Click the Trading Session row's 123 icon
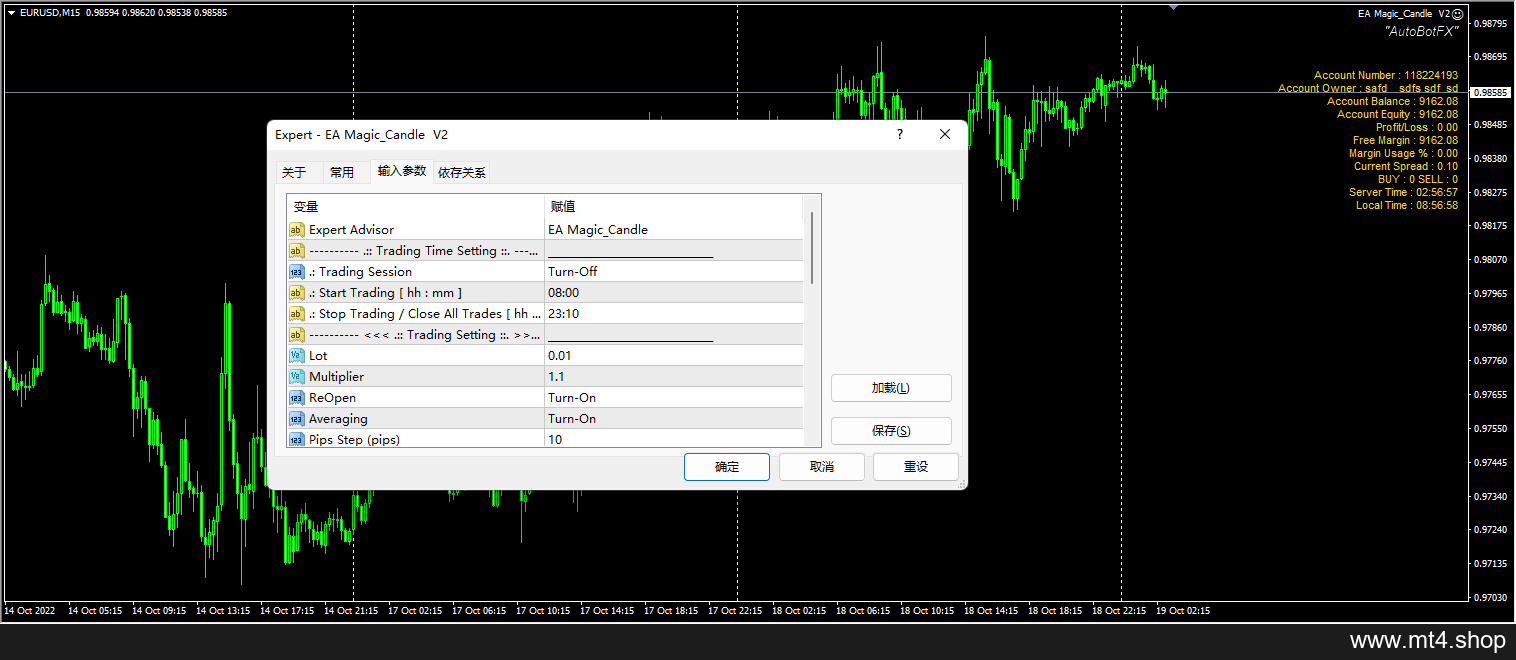Image resolution: width=1516 pixels, height=660 pixels. 297,272
